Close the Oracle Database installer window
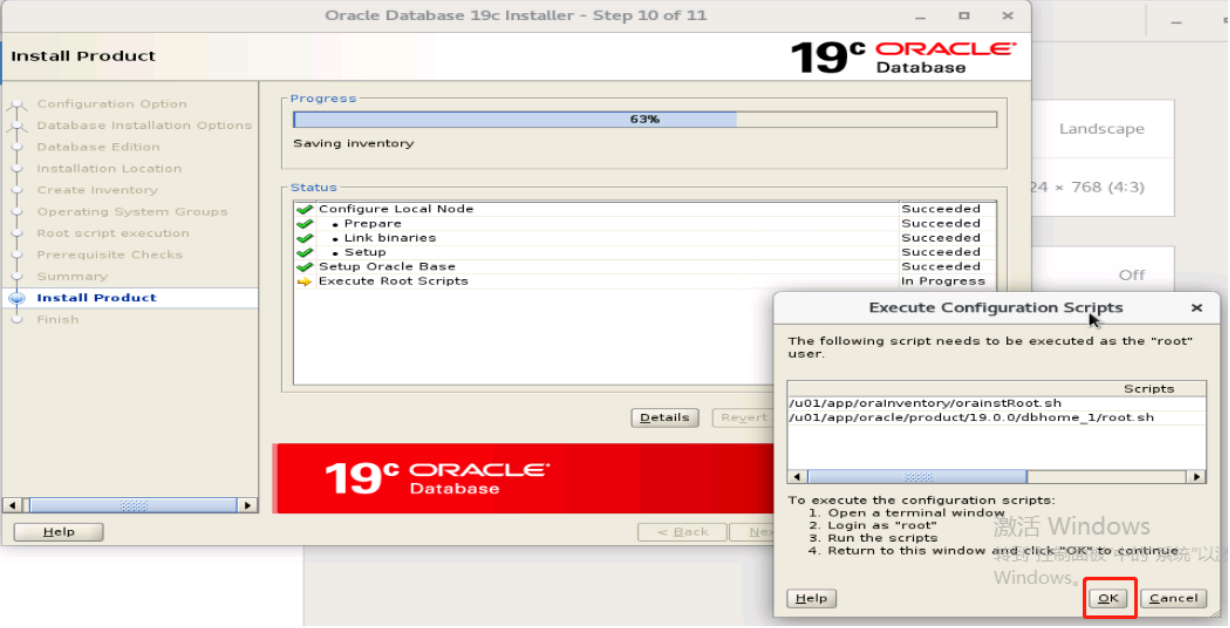 point(1008,16)
